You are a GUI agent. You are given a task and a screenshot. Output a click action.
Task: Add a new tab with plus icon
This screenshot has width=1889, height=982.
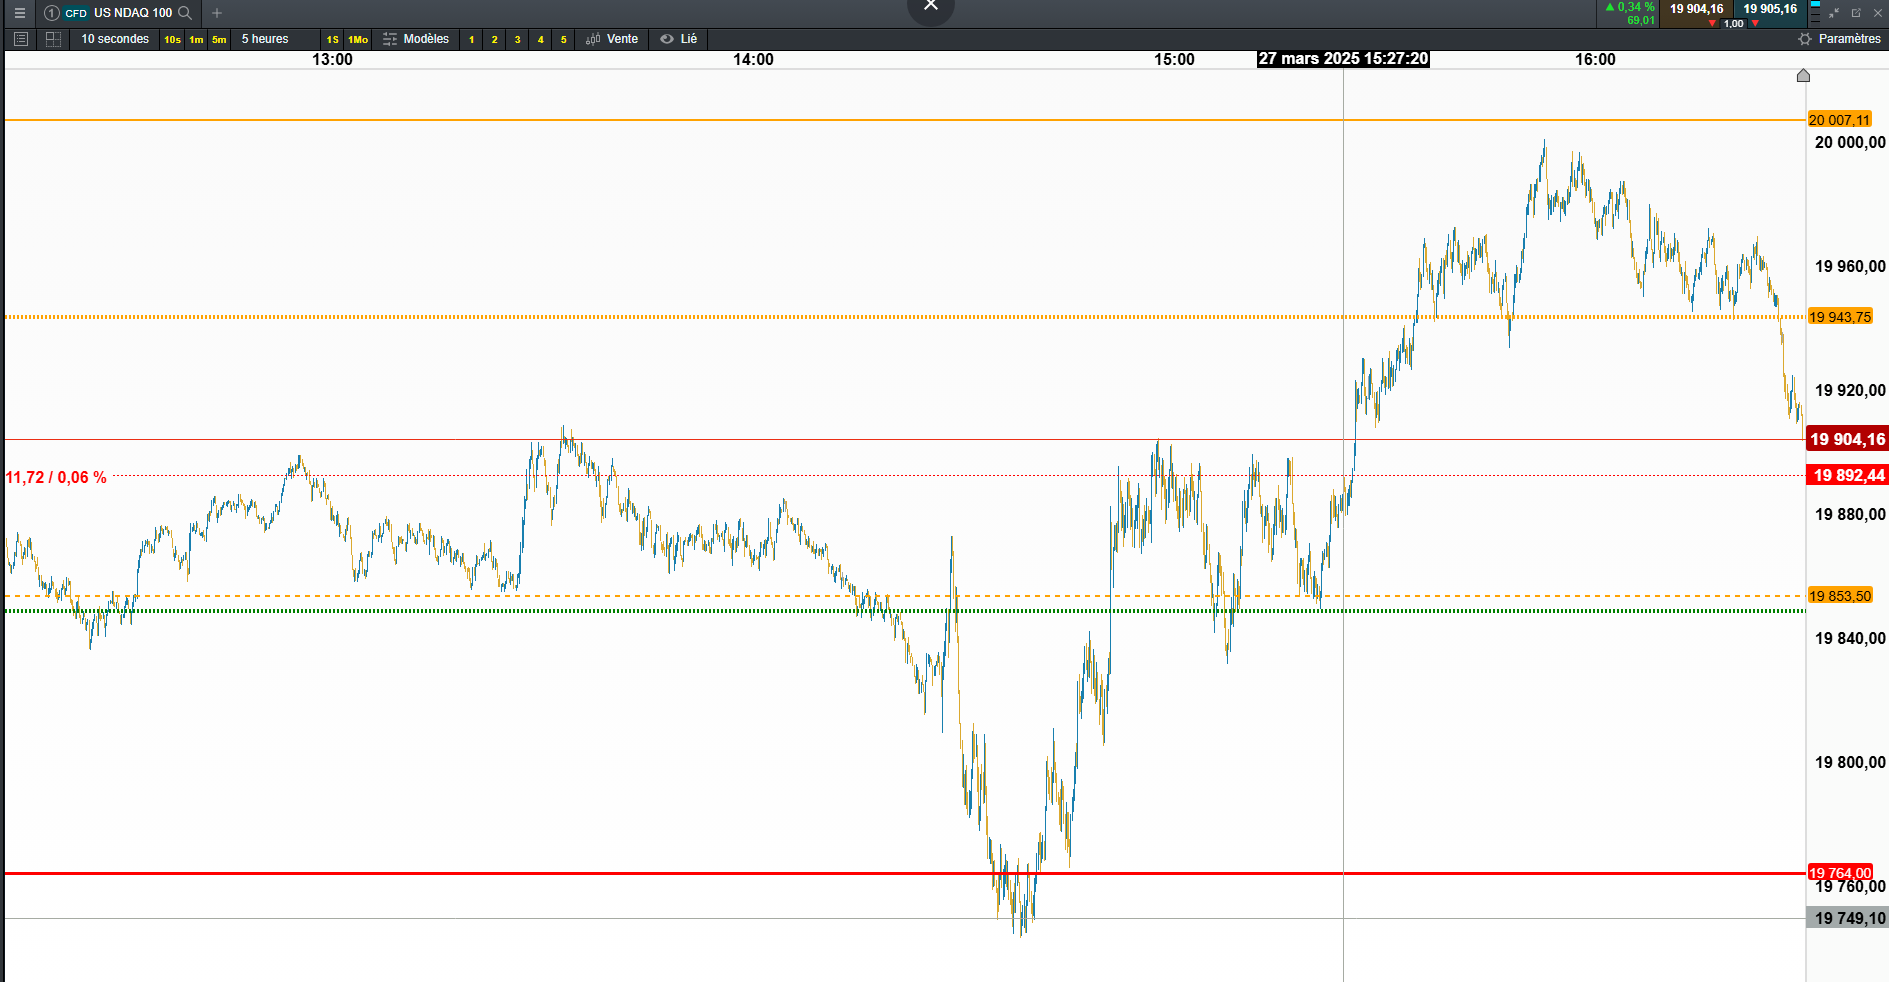[217, 13]
